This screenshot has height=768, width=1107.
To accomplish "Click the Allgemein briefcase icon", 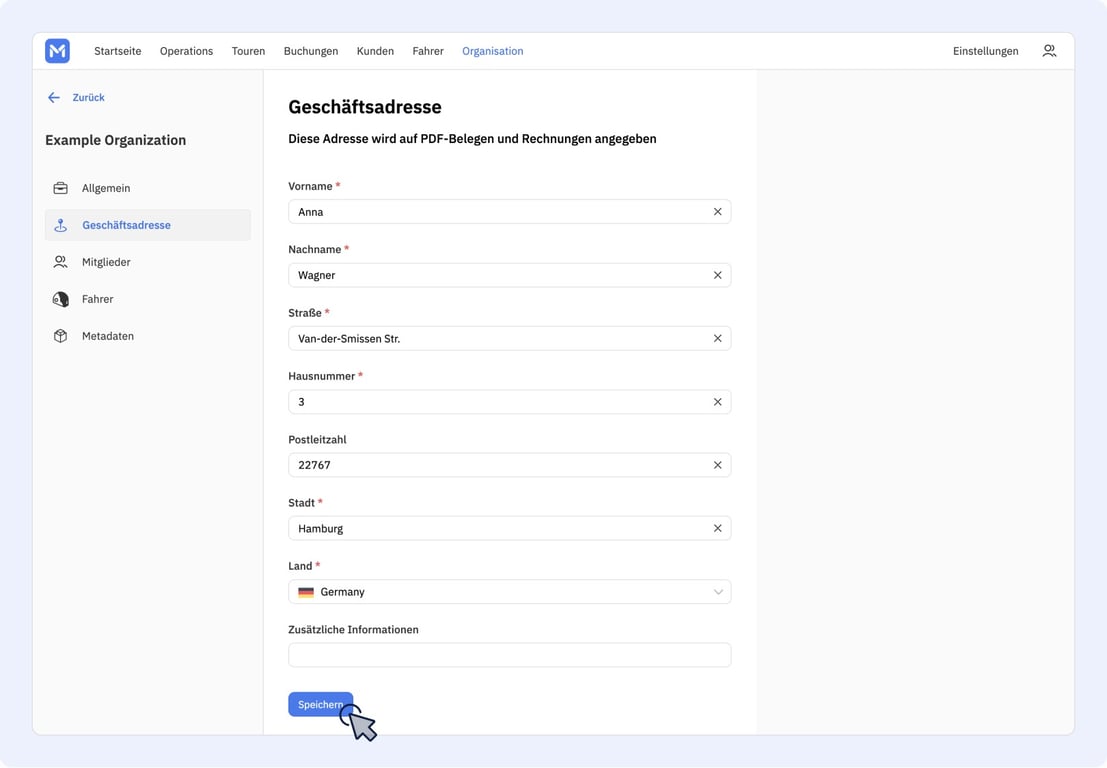I will click(61, 188).
